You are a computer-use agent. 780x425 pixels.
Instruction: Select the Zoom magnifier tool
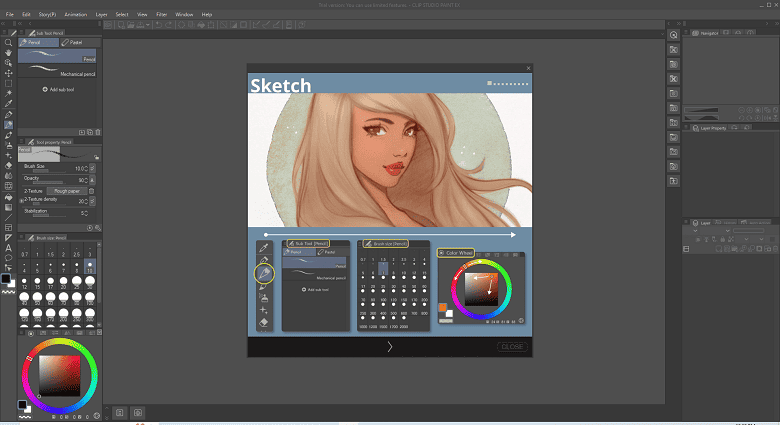click(8, 42)
